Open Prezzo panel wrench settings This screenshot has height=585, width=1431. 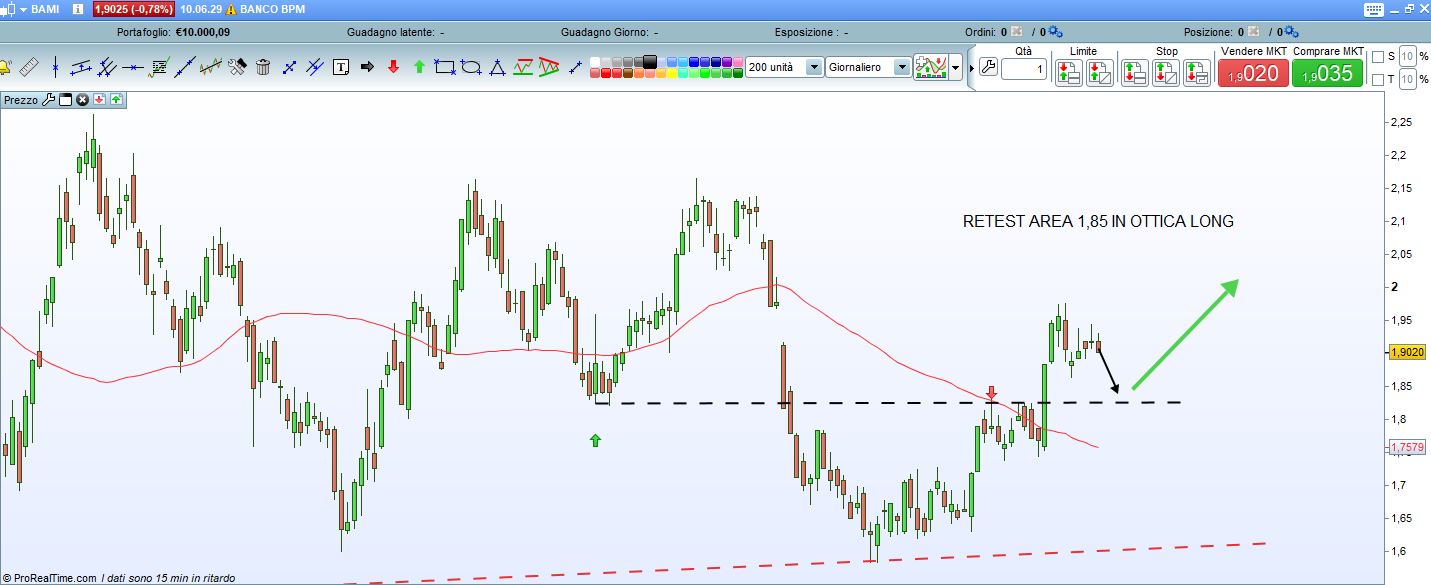tap(48, 100)
